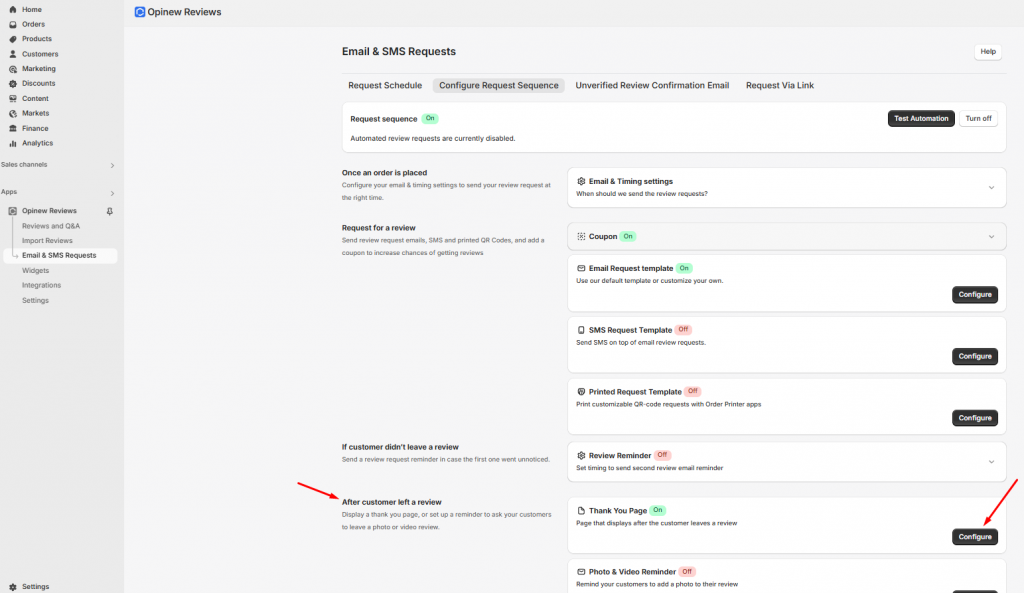1024x593 pixels.
Task: Click the Customers person icon
Action: coord(12,54)
